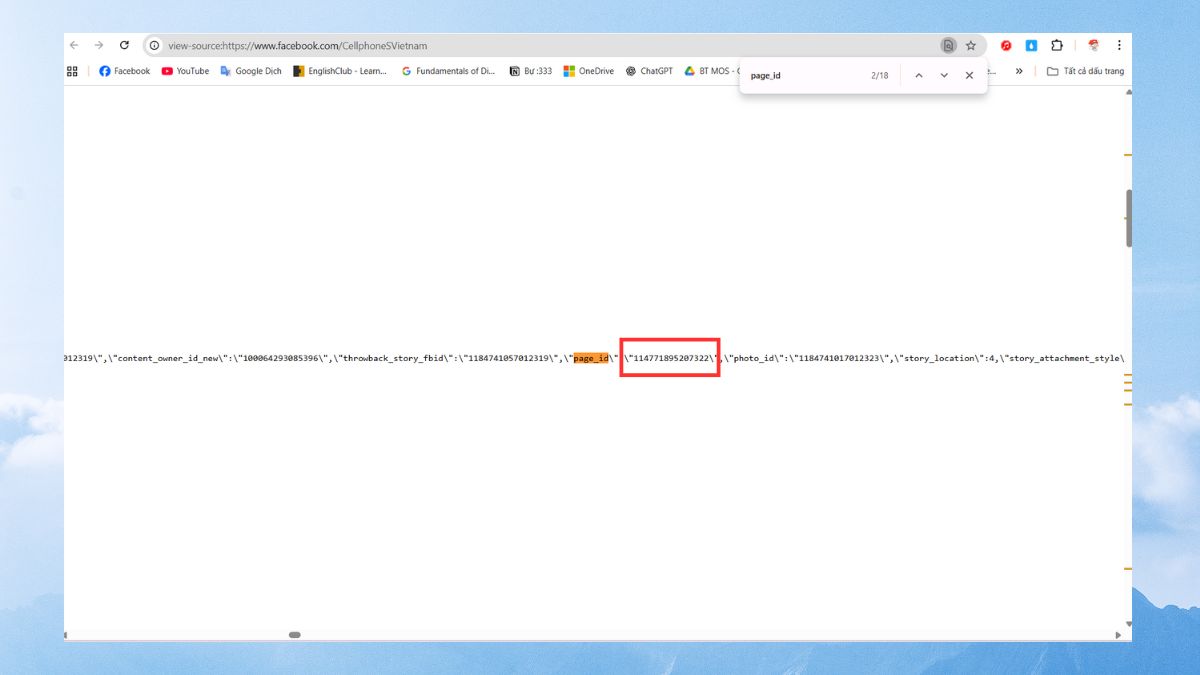Image resolution: width=1200 pixels, height=675 pixels.
Task: Open the site information icon in the address bar
Action: click(x=154, y=45)
